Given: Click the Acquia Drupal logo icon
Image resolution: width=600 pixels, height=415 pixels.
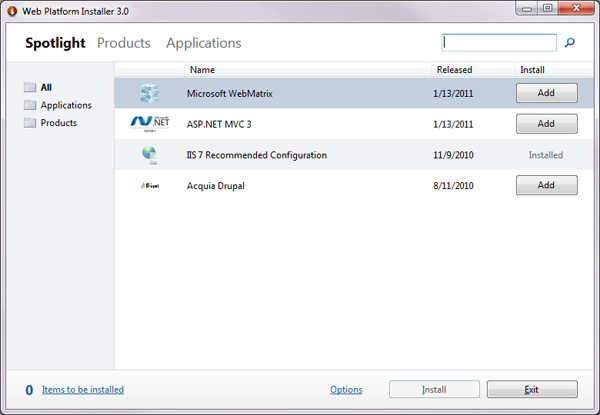Looking at the screenshot, I should tap(150, 186).
